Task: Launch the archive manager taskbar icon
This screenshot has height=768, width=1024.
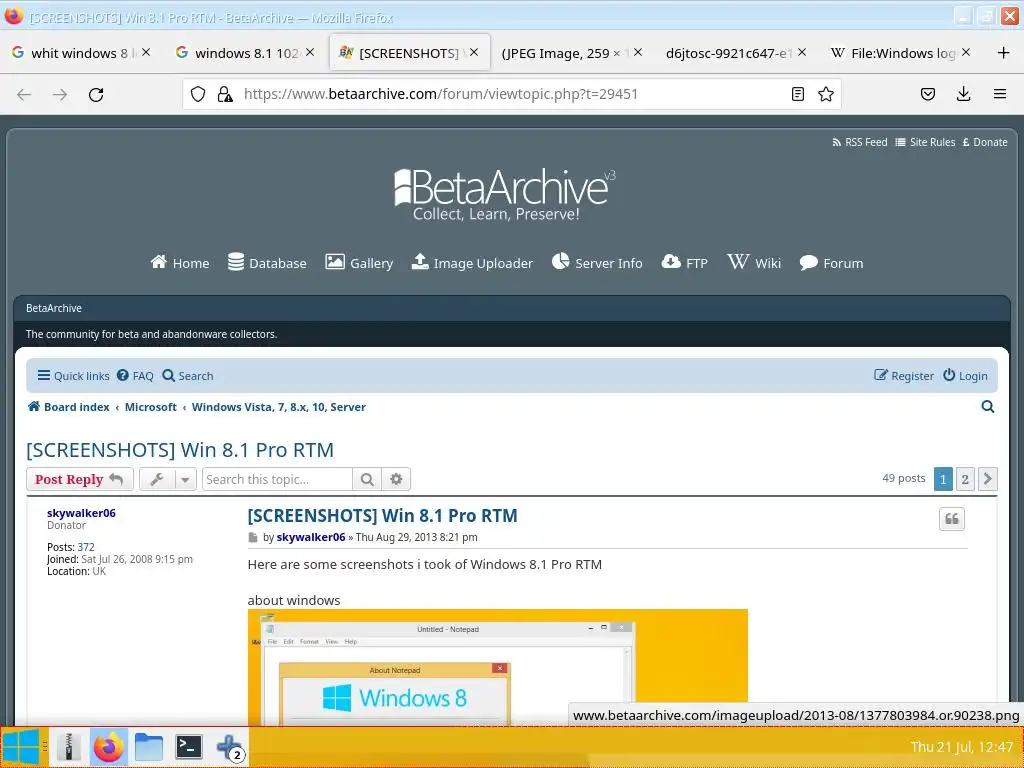Action: tap(69, 747)
